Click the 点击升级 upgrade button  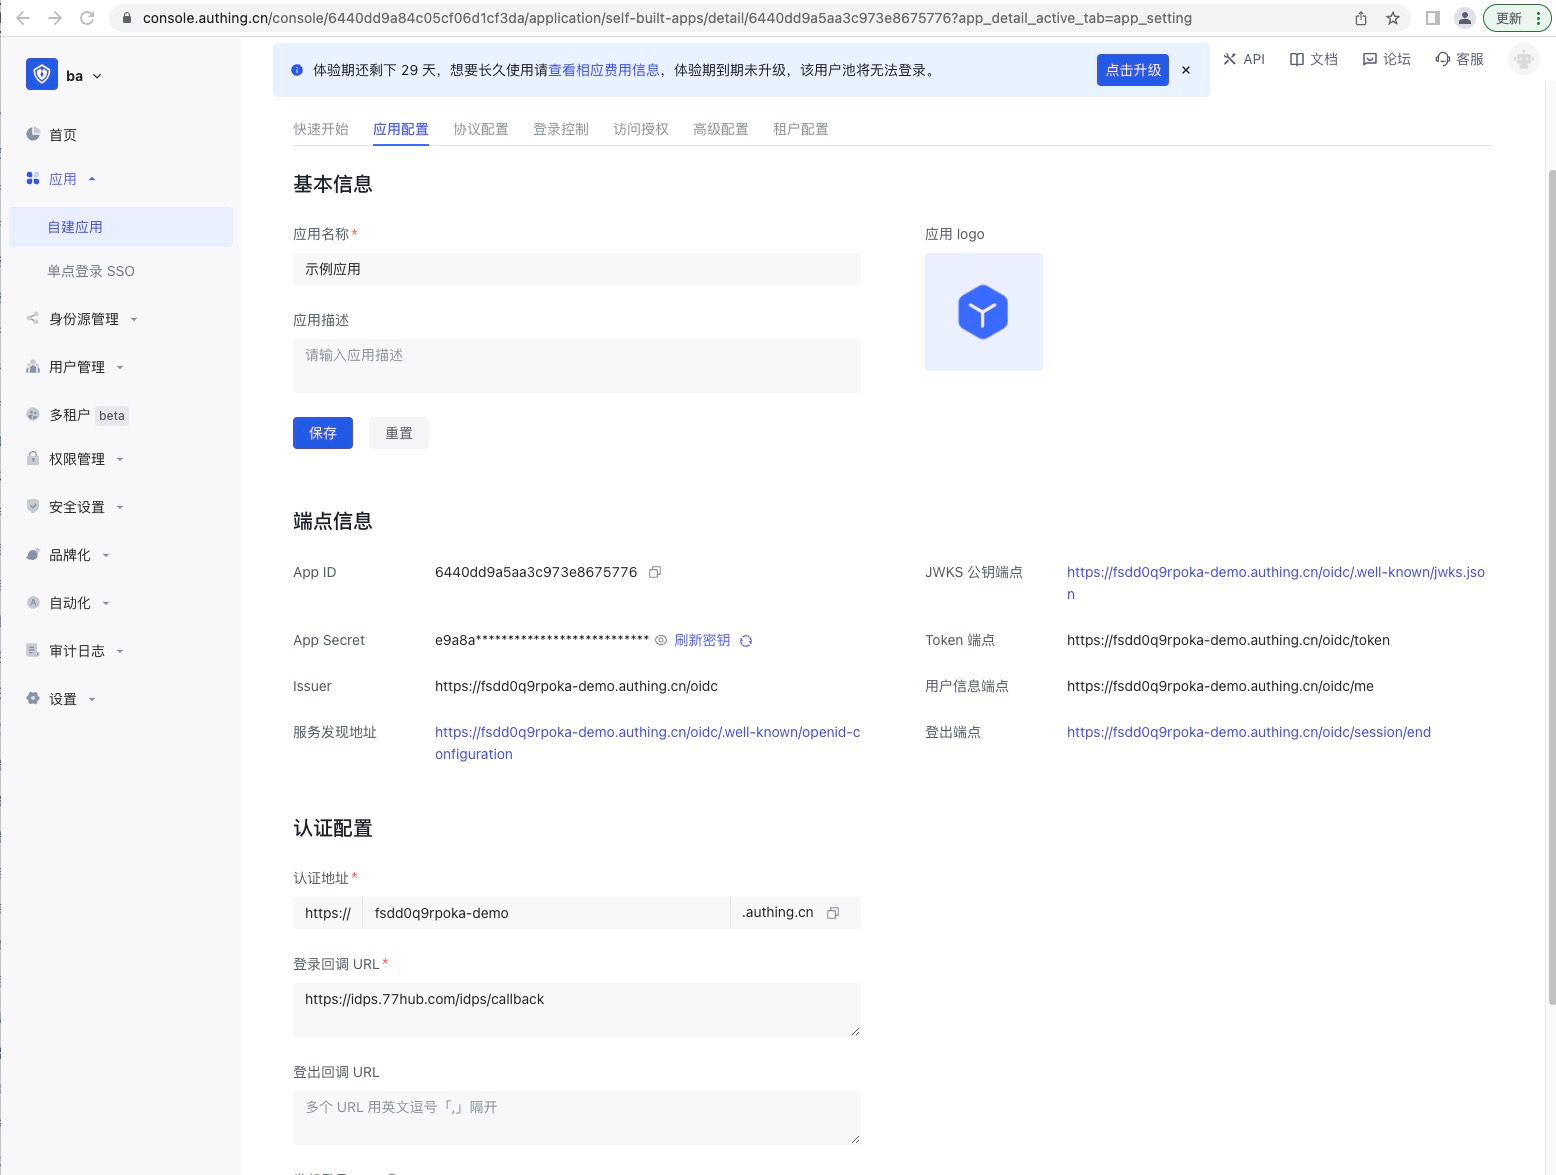1133,70
